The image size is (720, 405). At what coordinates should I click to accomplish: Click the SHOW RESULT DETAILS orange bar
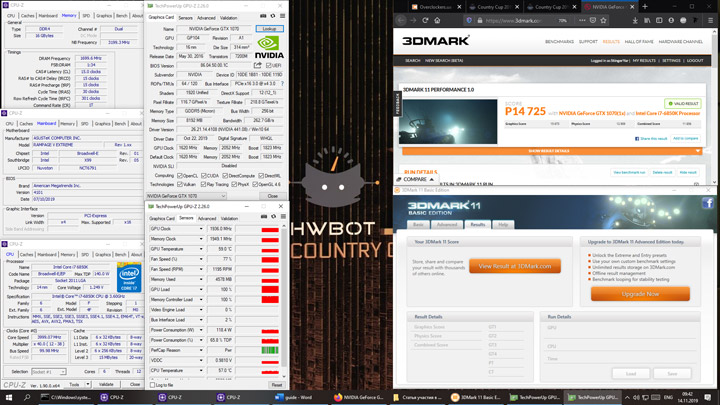click(x=552, y=151)
